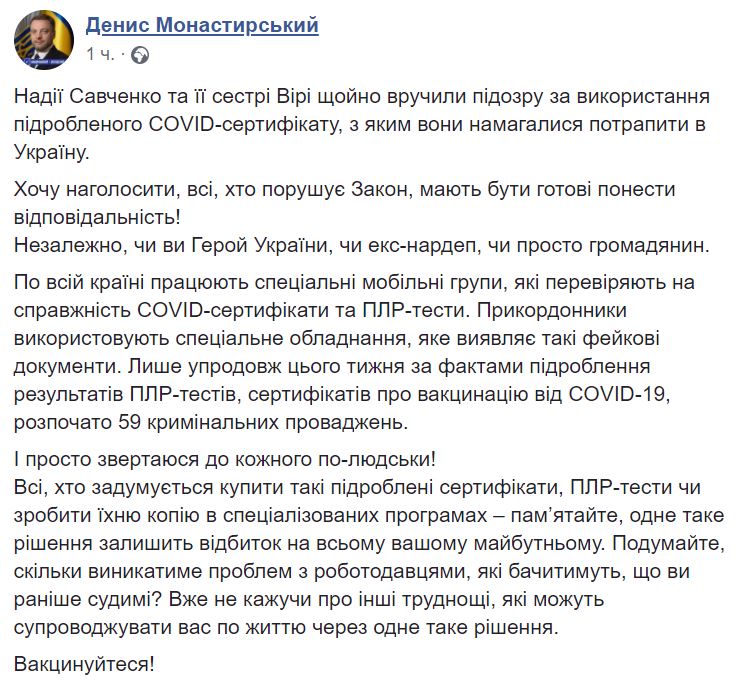Image resolution: width=737 pixels, height=691 pixels.
Task: Click the public audience globe icon
Action: (140, 54)
